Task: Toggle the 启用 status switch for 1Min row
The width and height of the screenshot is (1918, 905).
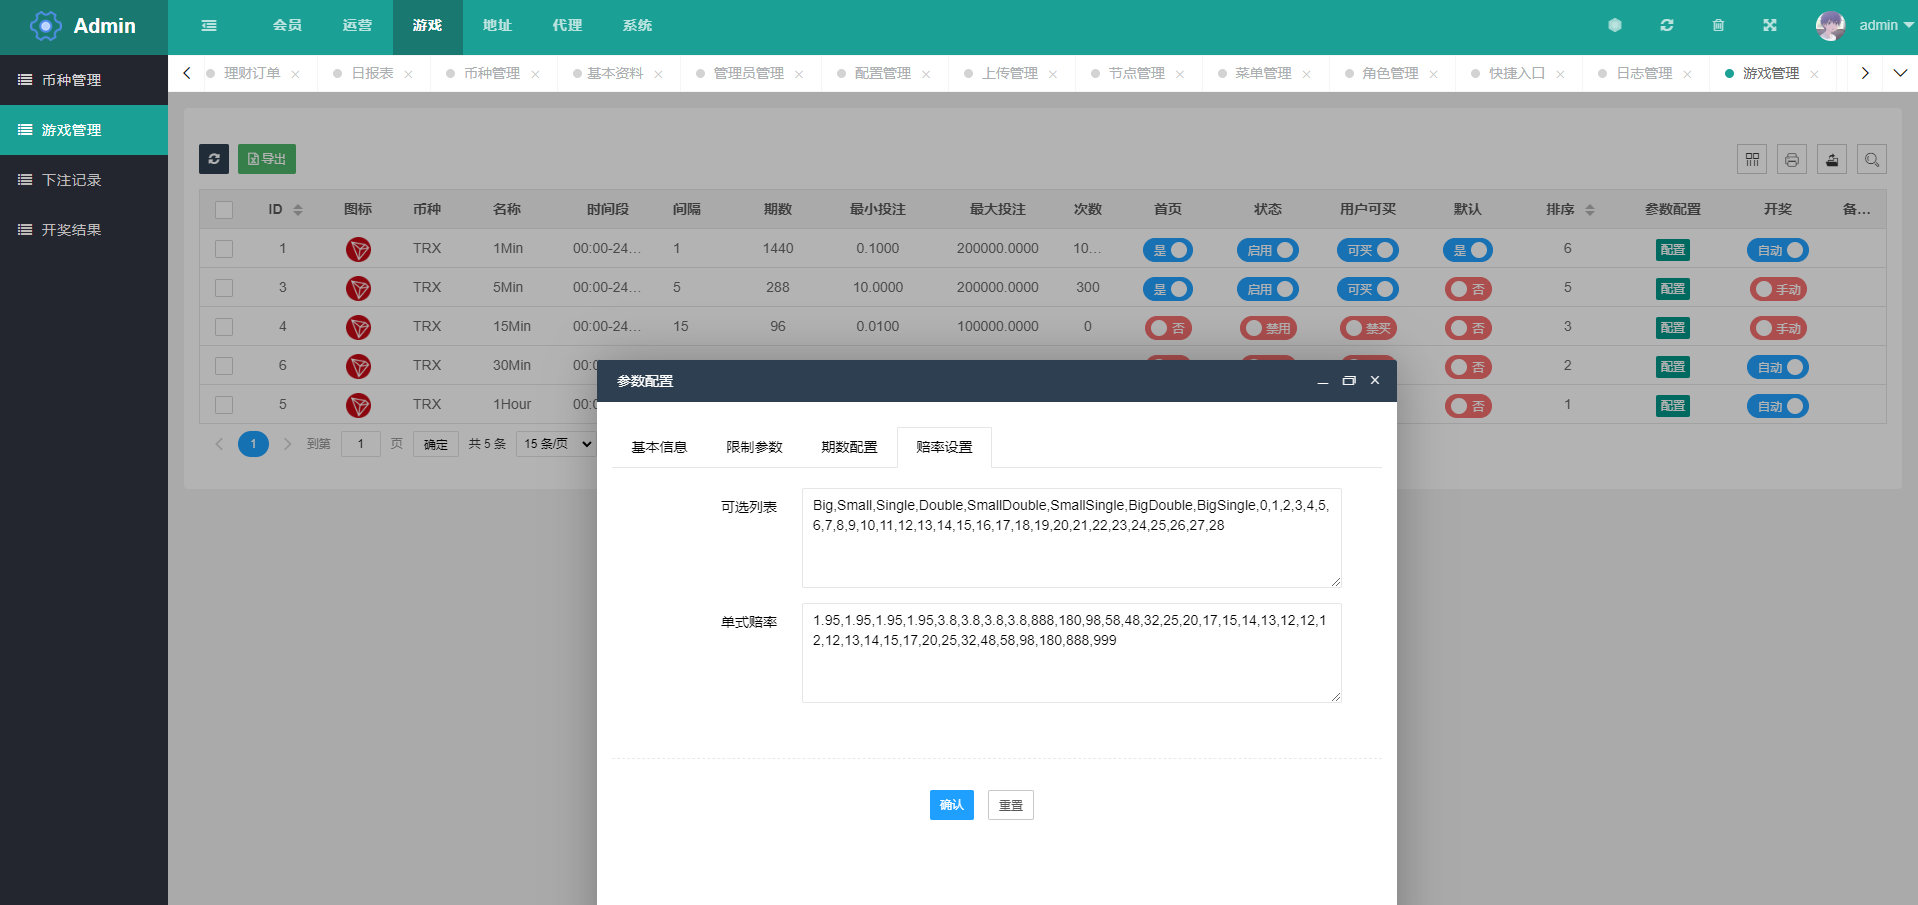Action: [1267, 250]
